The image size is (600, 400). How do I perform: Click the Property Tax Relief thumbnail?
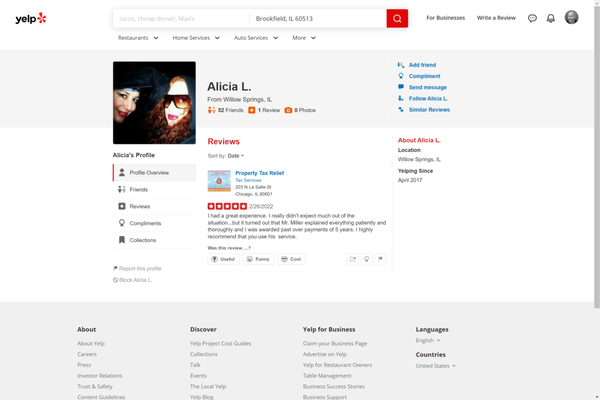pyautogui.click(x=219, y=181)
